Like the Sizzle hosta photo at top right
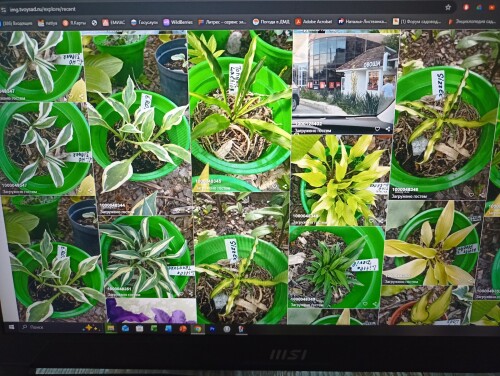 pos(471,195)
